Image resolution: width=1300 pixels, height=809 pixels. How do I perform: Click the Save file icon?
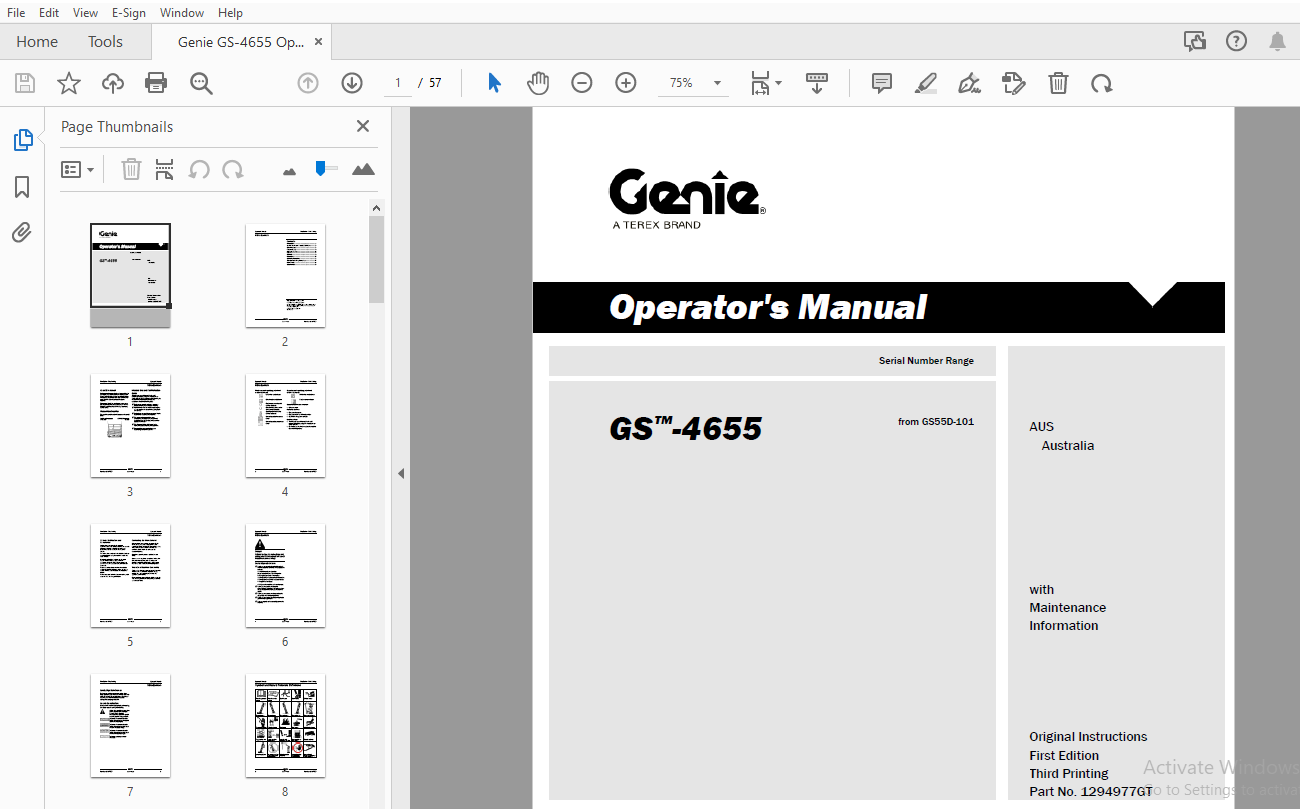click(24, 83)
